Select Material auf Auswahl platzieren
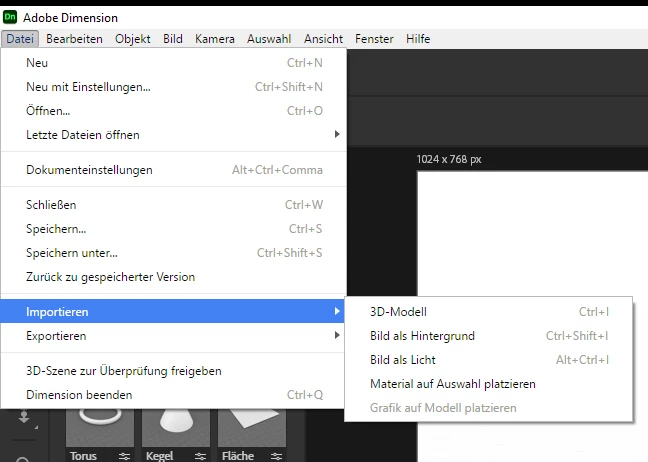 [x=488, y=383]
